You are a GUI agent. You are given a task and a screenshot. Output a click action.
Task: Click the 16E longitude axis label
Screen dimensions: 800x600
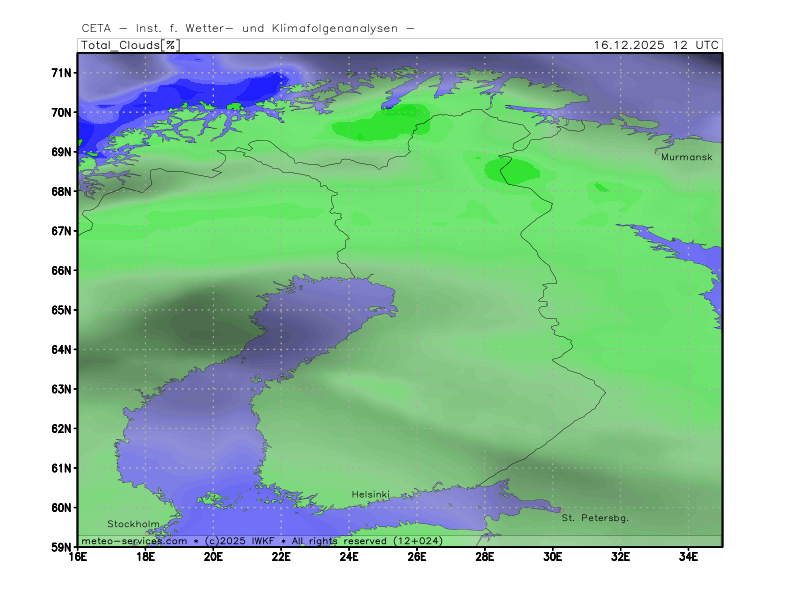[78, 557]
